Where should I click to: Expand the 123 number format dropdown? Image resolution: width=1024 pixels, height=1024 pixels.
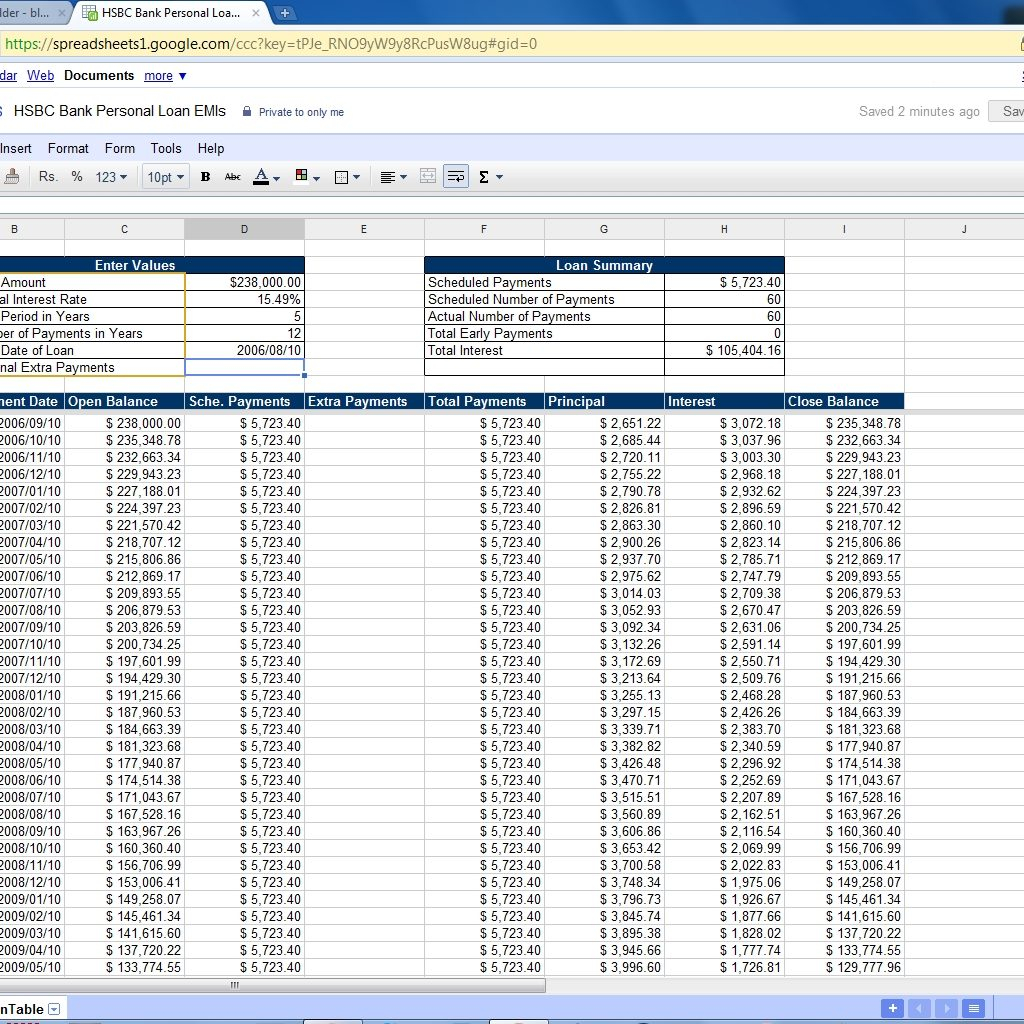click(111, 177)
